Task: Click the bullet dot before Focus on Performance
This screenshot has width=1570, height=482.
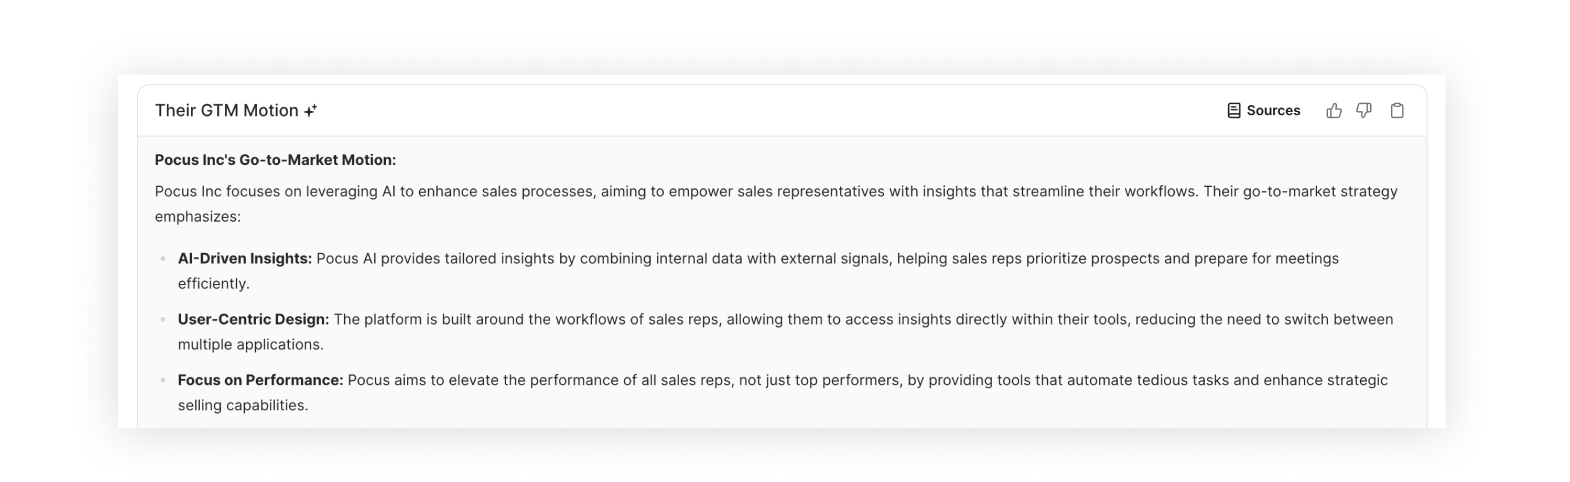Action: [x=163, y=381]
